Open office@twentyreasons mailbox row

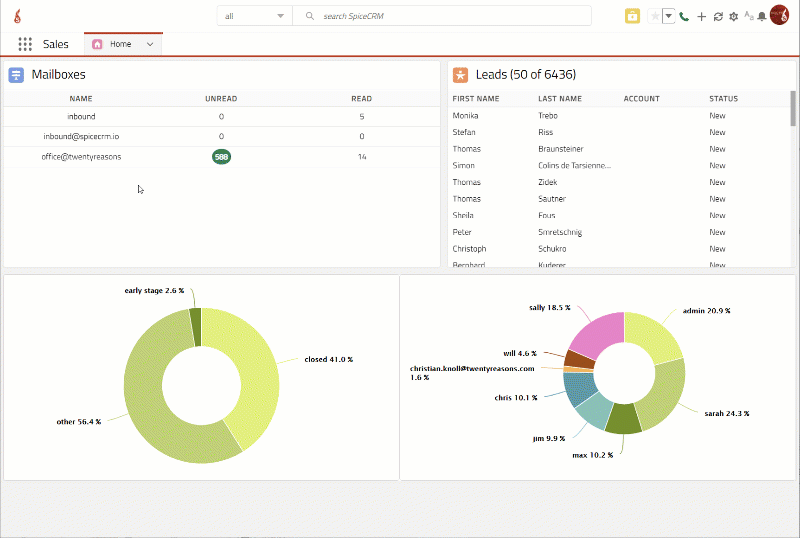pos(221,157)
